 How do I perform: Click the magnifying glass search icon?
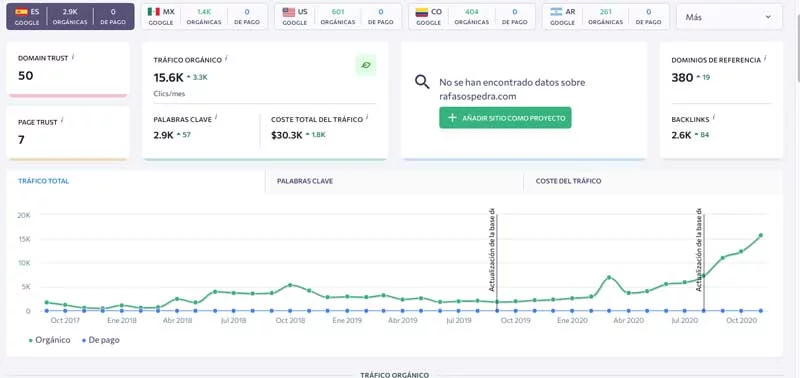(x=422, y=82)
